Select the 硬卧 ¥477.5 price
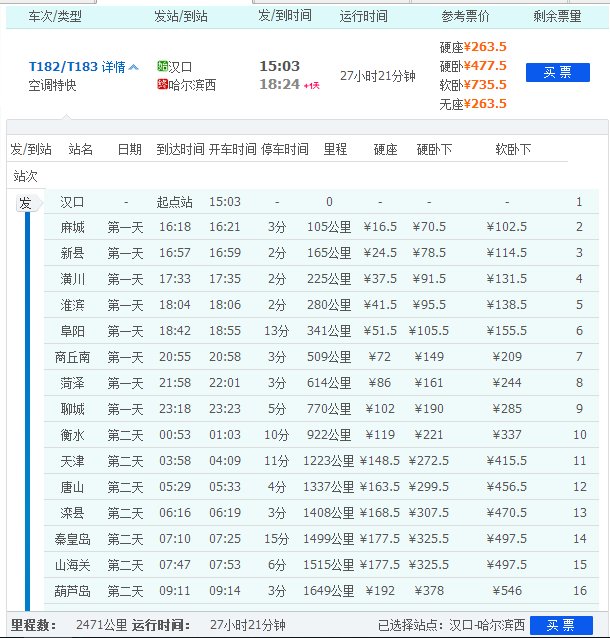 pyautogui.click(x=473, y=66)
